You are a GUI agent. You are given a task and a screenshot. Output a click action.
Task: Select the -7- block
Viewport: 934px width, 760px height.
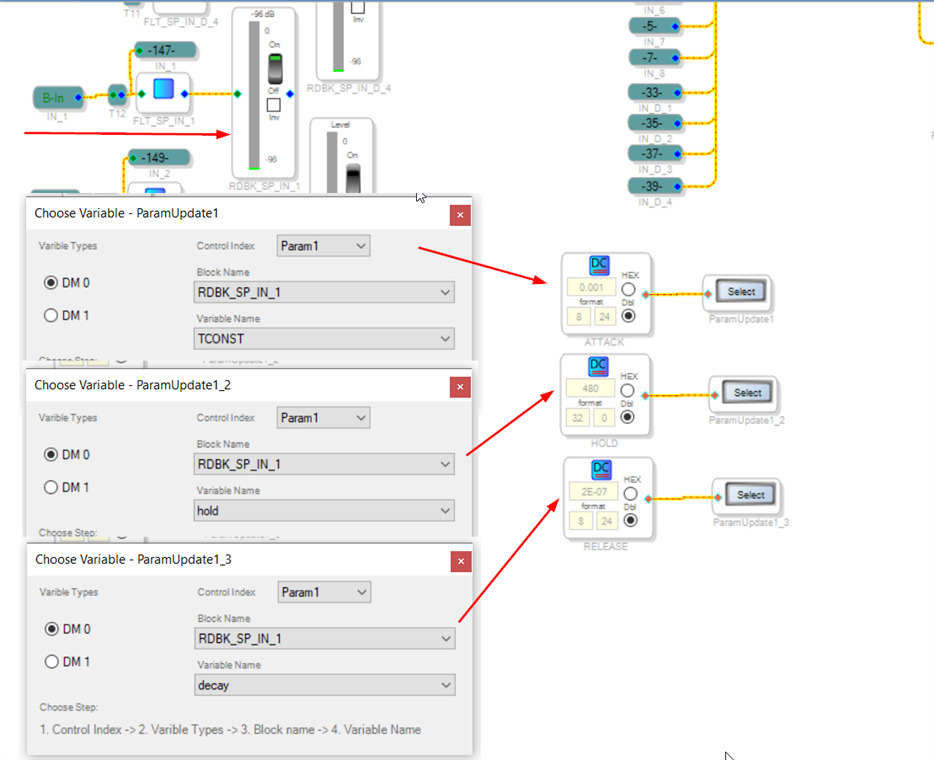655,58
